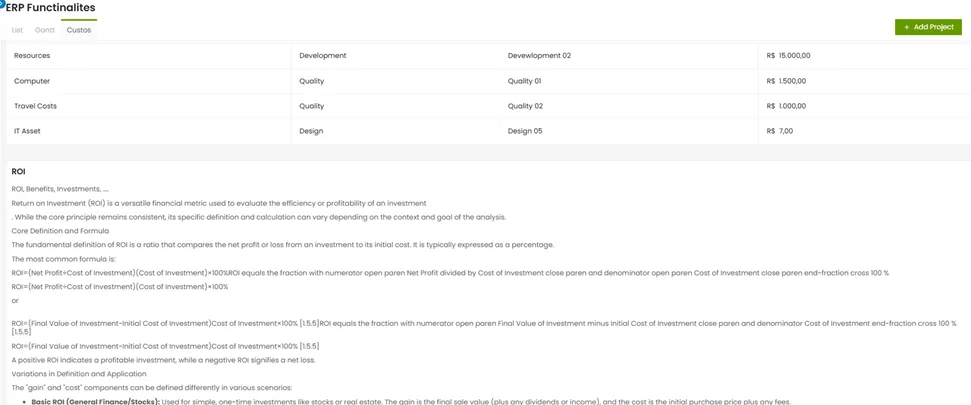The height and width of the screenshot is (405, 971).
Task: Click the R$ 7,00 amount
Action: 780,131
